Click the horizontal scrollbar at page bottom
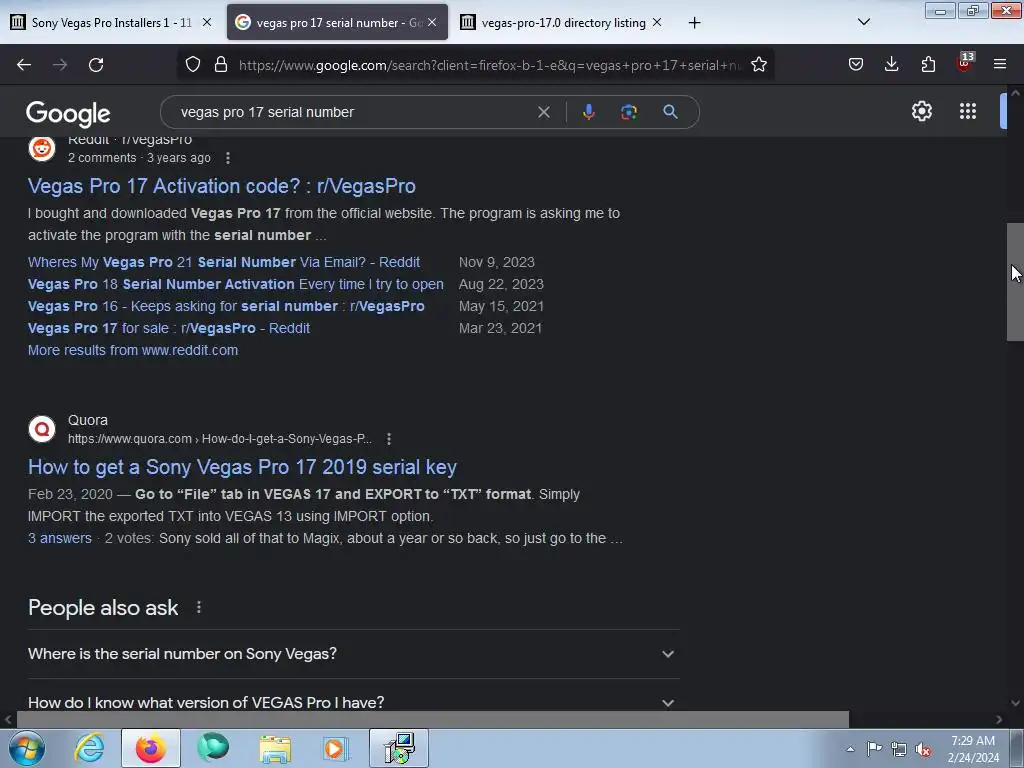This screenshot has height=768, width=1024. point(432,720)
